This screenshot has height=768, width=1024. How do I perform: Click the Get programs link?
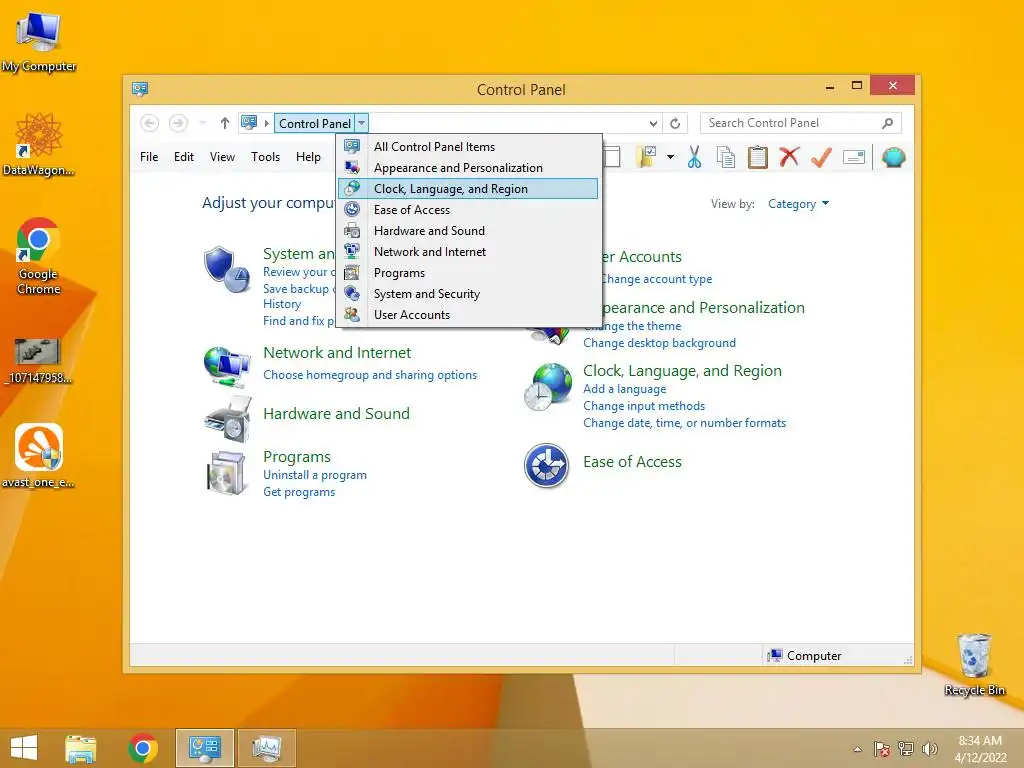[x=299, y=492]
